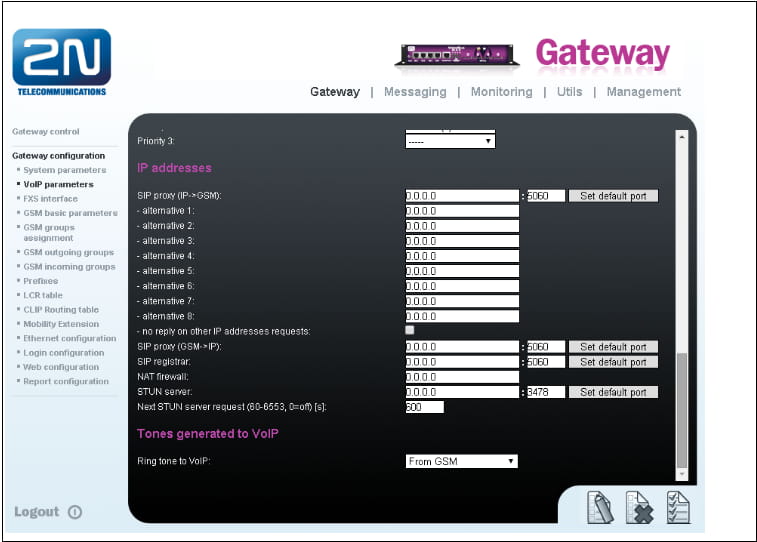Click the vertical scrollbar thumb
Viewport: 757px width, 542px height.
coord(682,410)
